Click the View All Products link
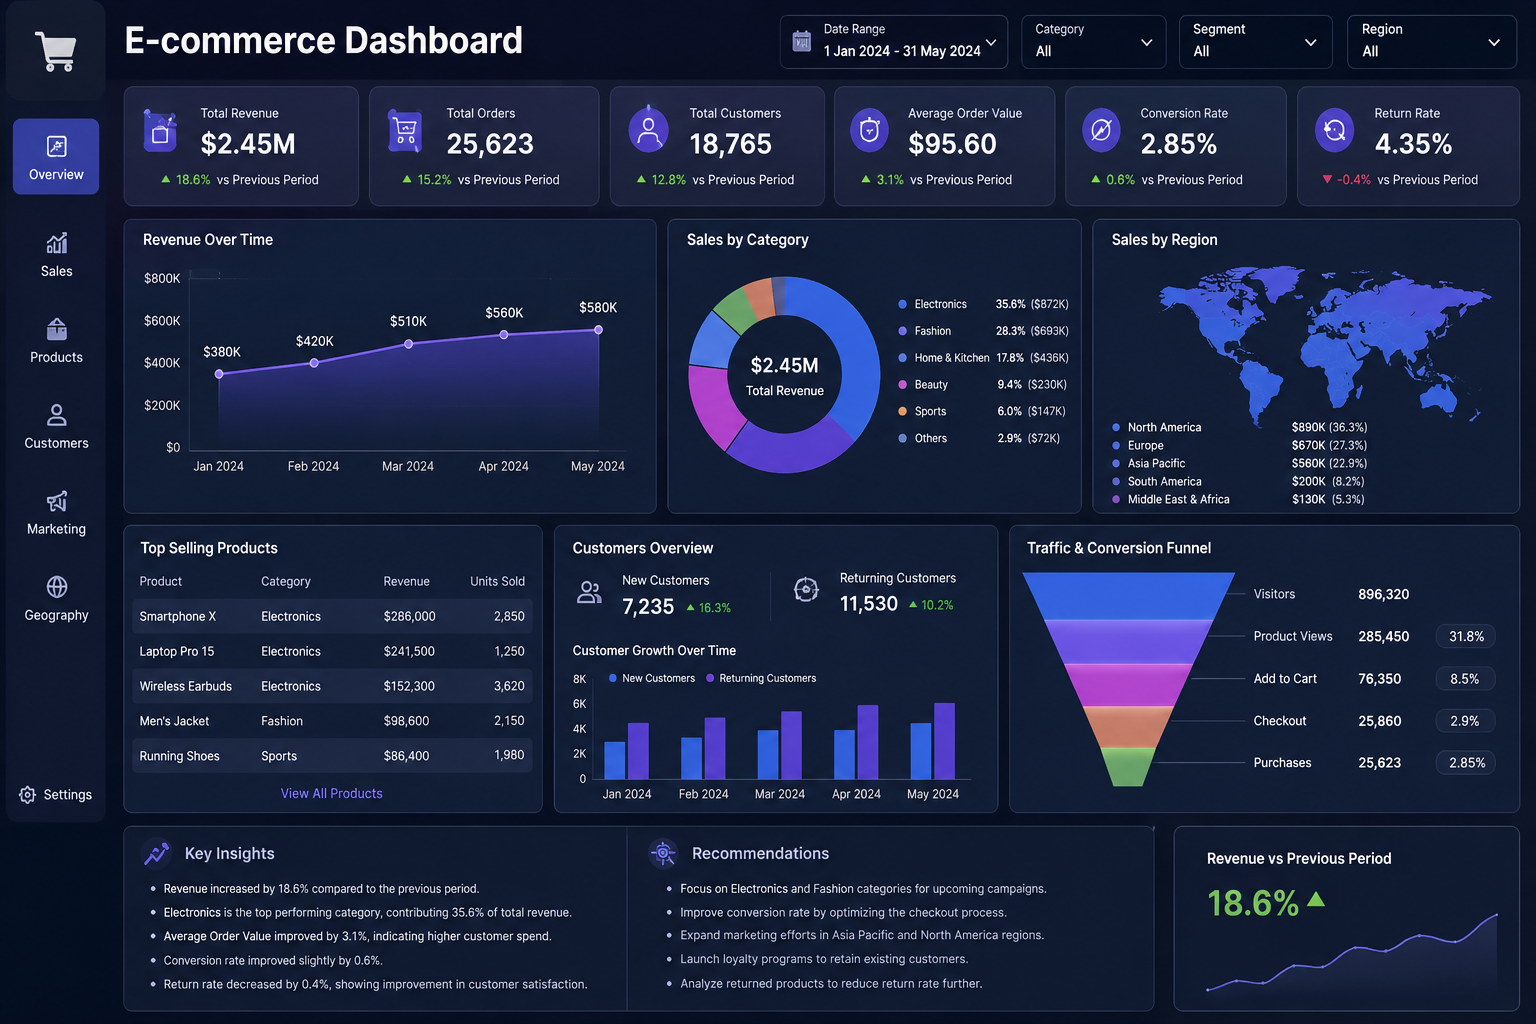This screenshot has width=1536, height=1024. [x=332, y=793]
